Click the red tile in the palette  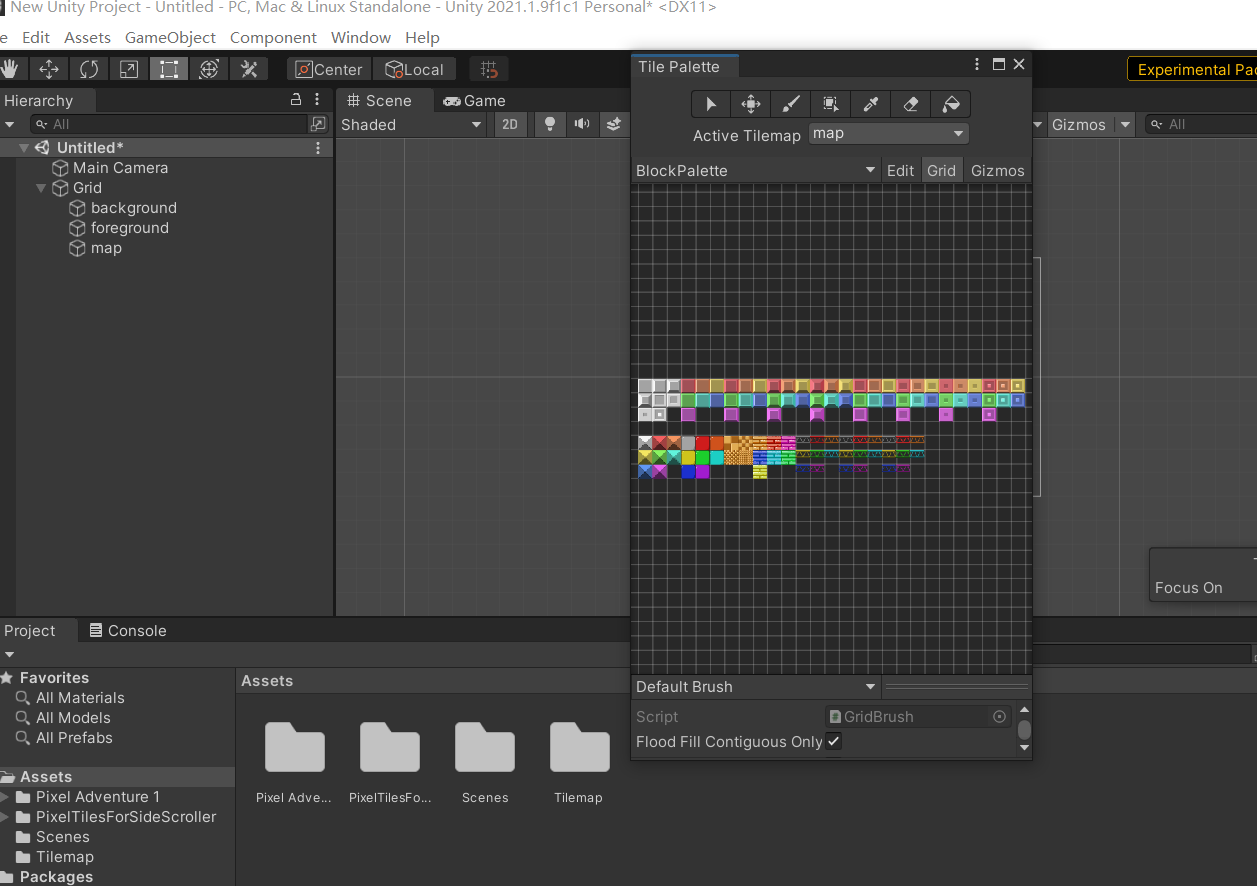tap(702, 443)
